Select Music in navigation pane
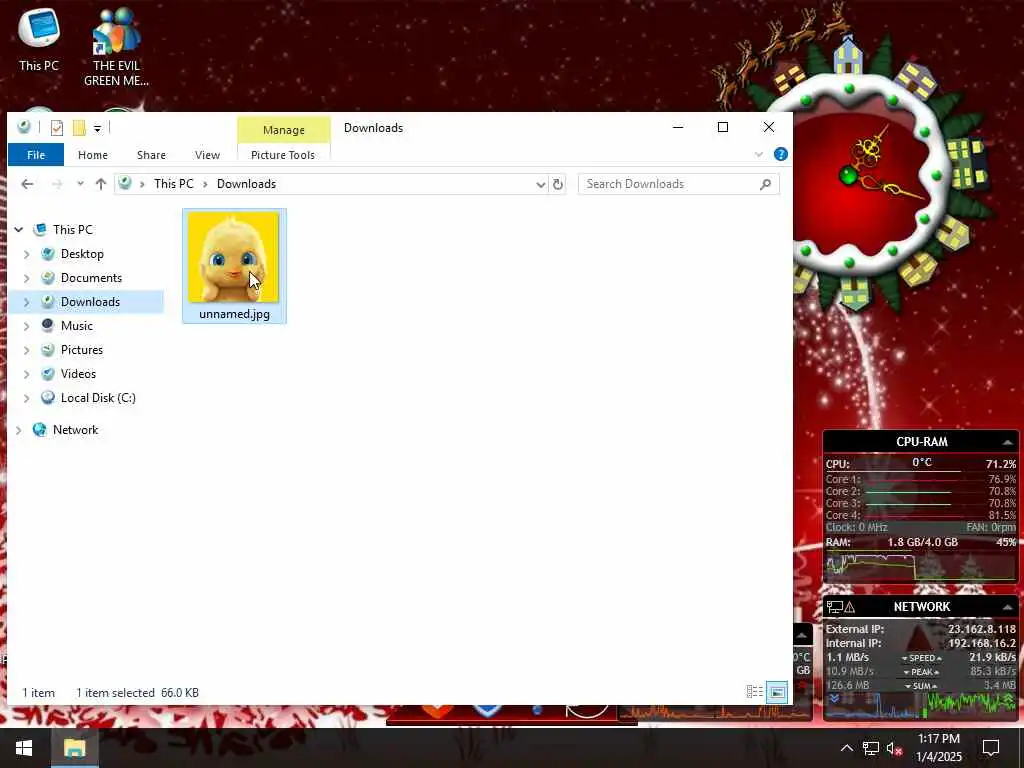Screen dimensions: 1024x768 76,326
